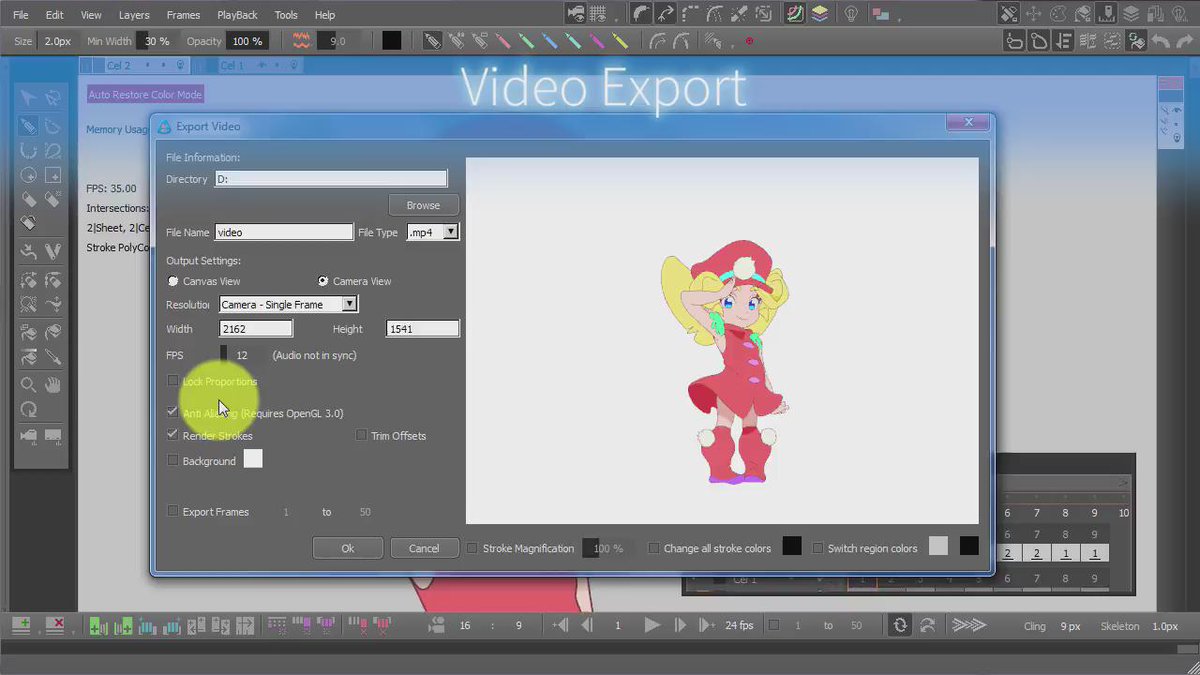Select the red pencil preset
The image size is (1200, 675).
click(x=502, y=41)
